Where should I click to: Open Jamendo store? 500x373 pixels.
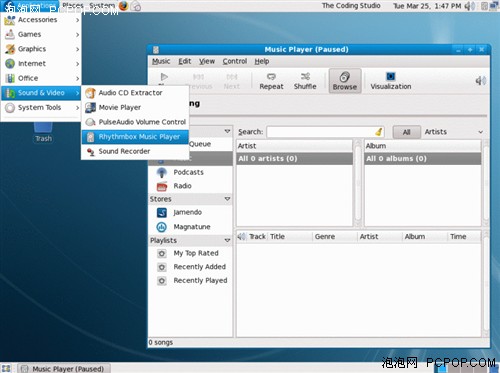187,212
